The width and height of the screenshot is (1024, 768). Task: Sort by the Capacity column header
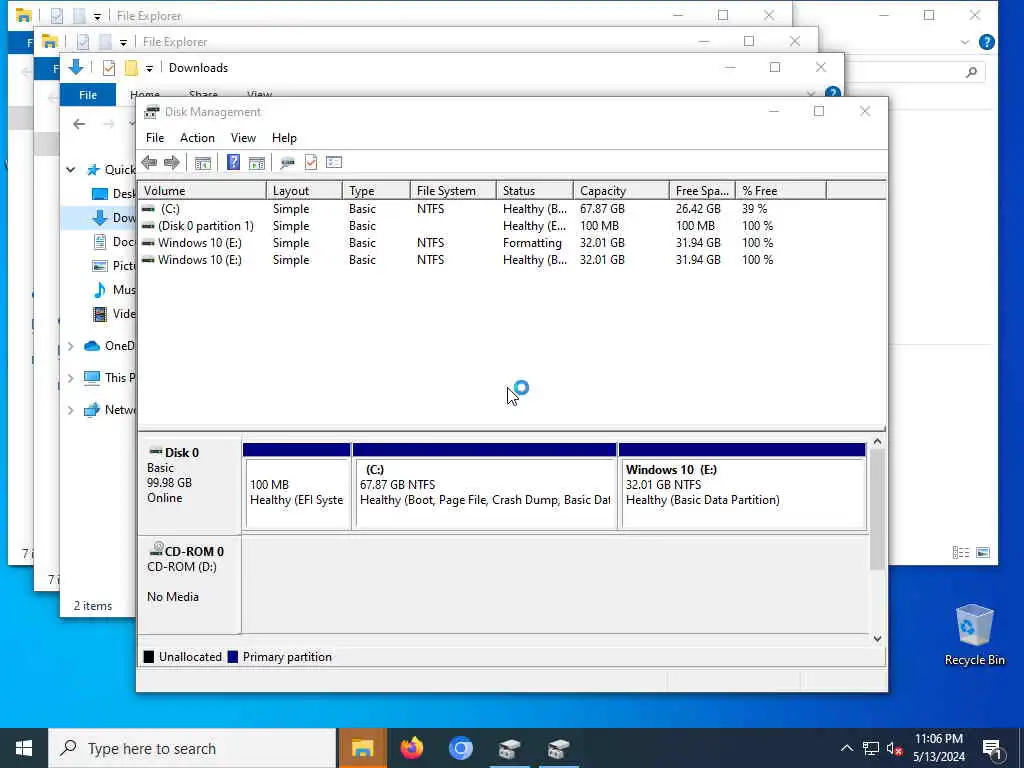[621, 191]
